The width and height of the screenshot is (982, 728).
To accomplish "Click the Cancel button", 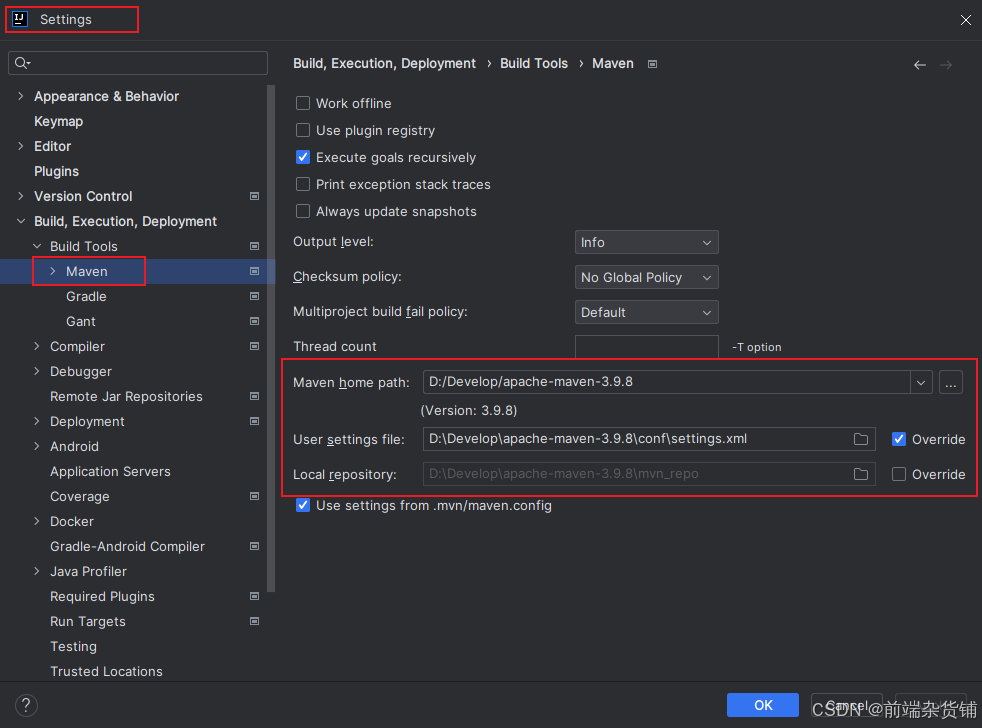I will coord(847,705).
